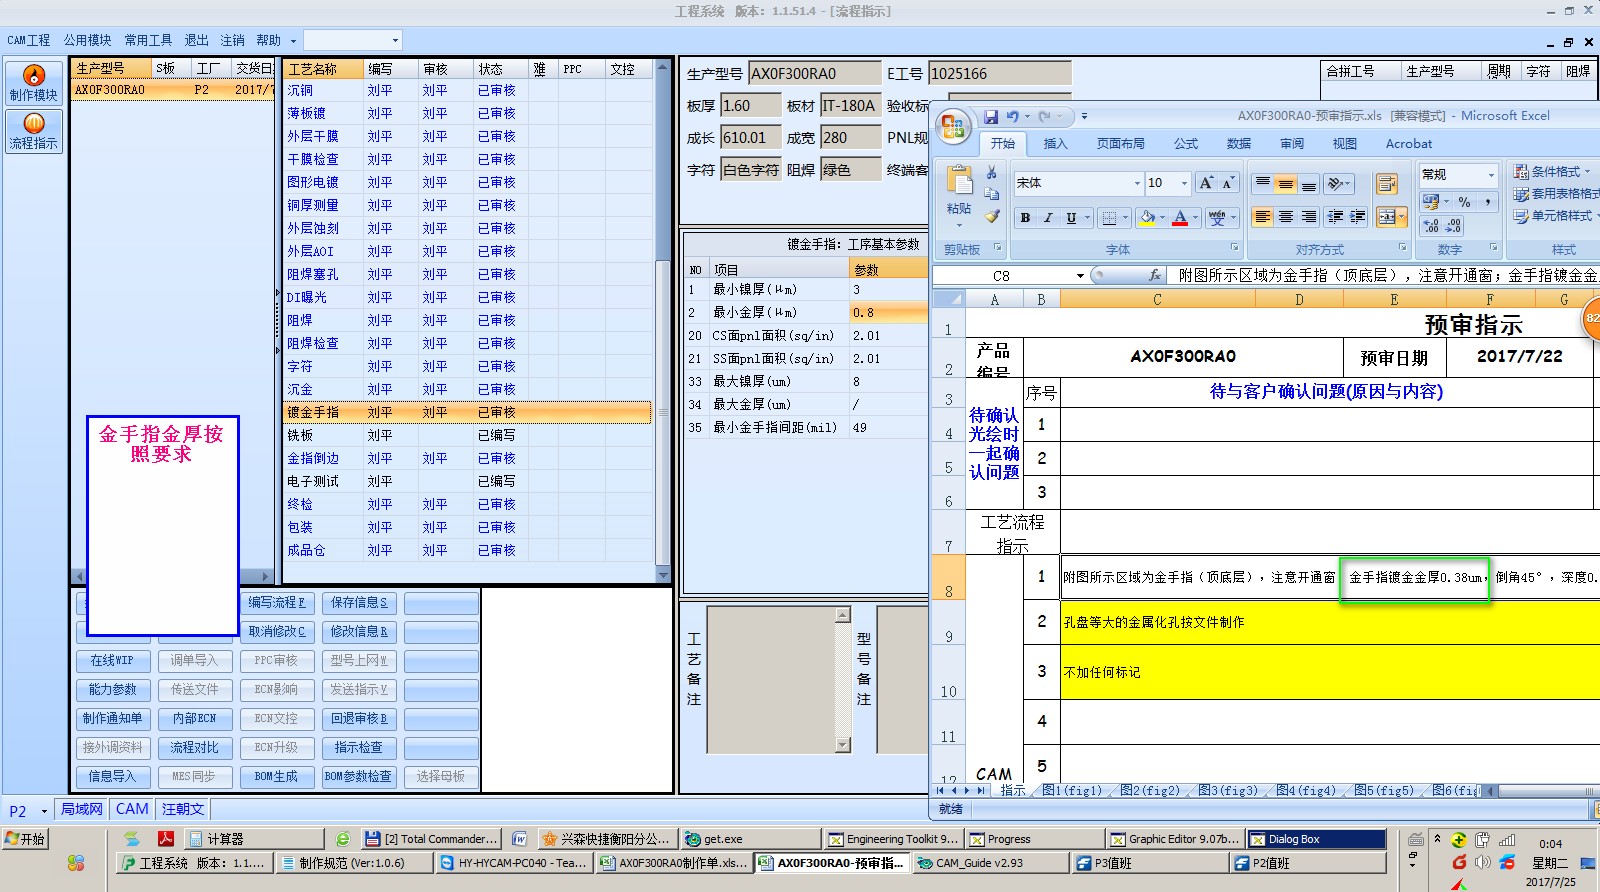
Task: Decrease decimal places in Excel
Action: pos(1453,226)
